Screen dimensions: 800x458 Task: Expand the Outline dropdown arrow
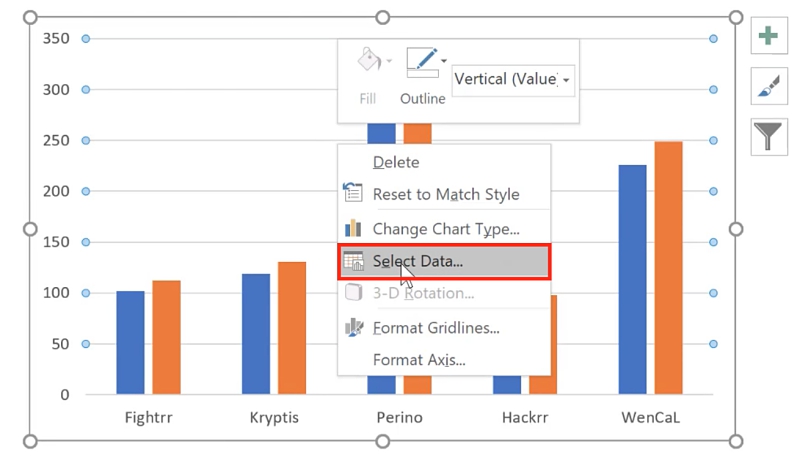pos(443,62)
